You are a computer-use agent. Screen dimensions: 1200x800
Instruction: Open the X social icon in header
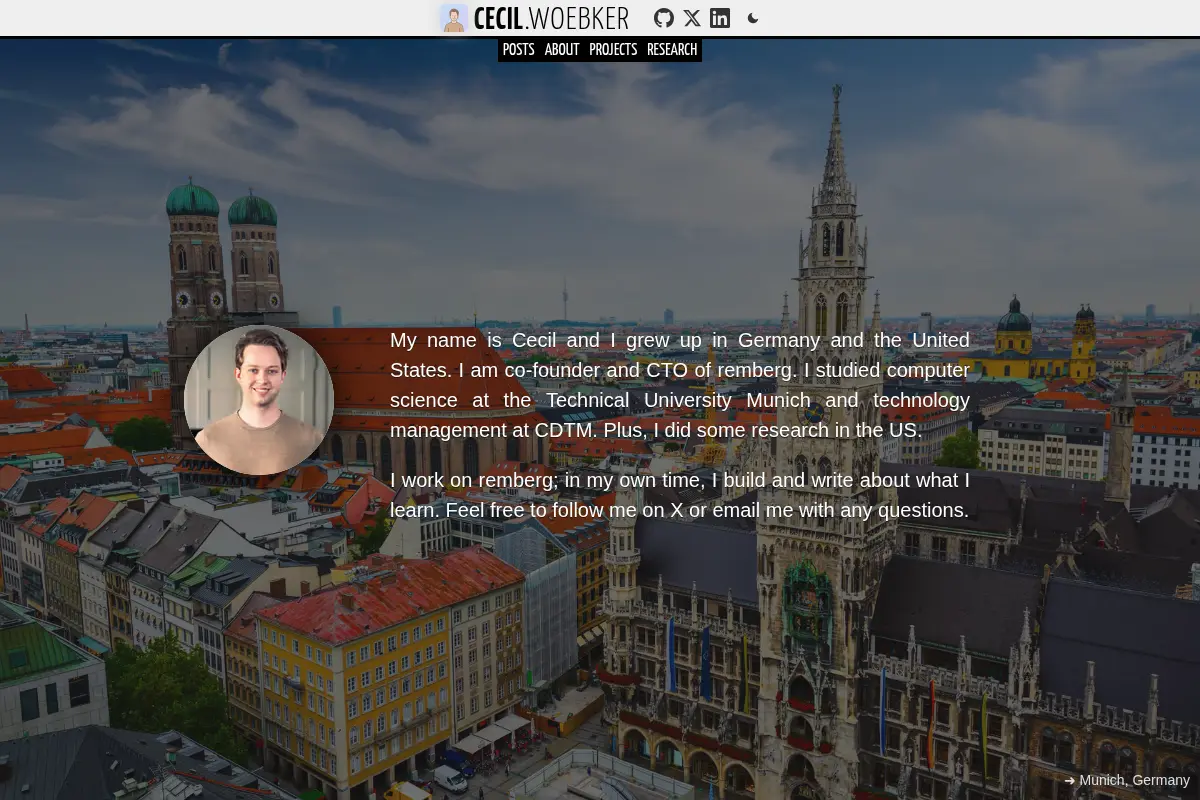click(692, 18)
